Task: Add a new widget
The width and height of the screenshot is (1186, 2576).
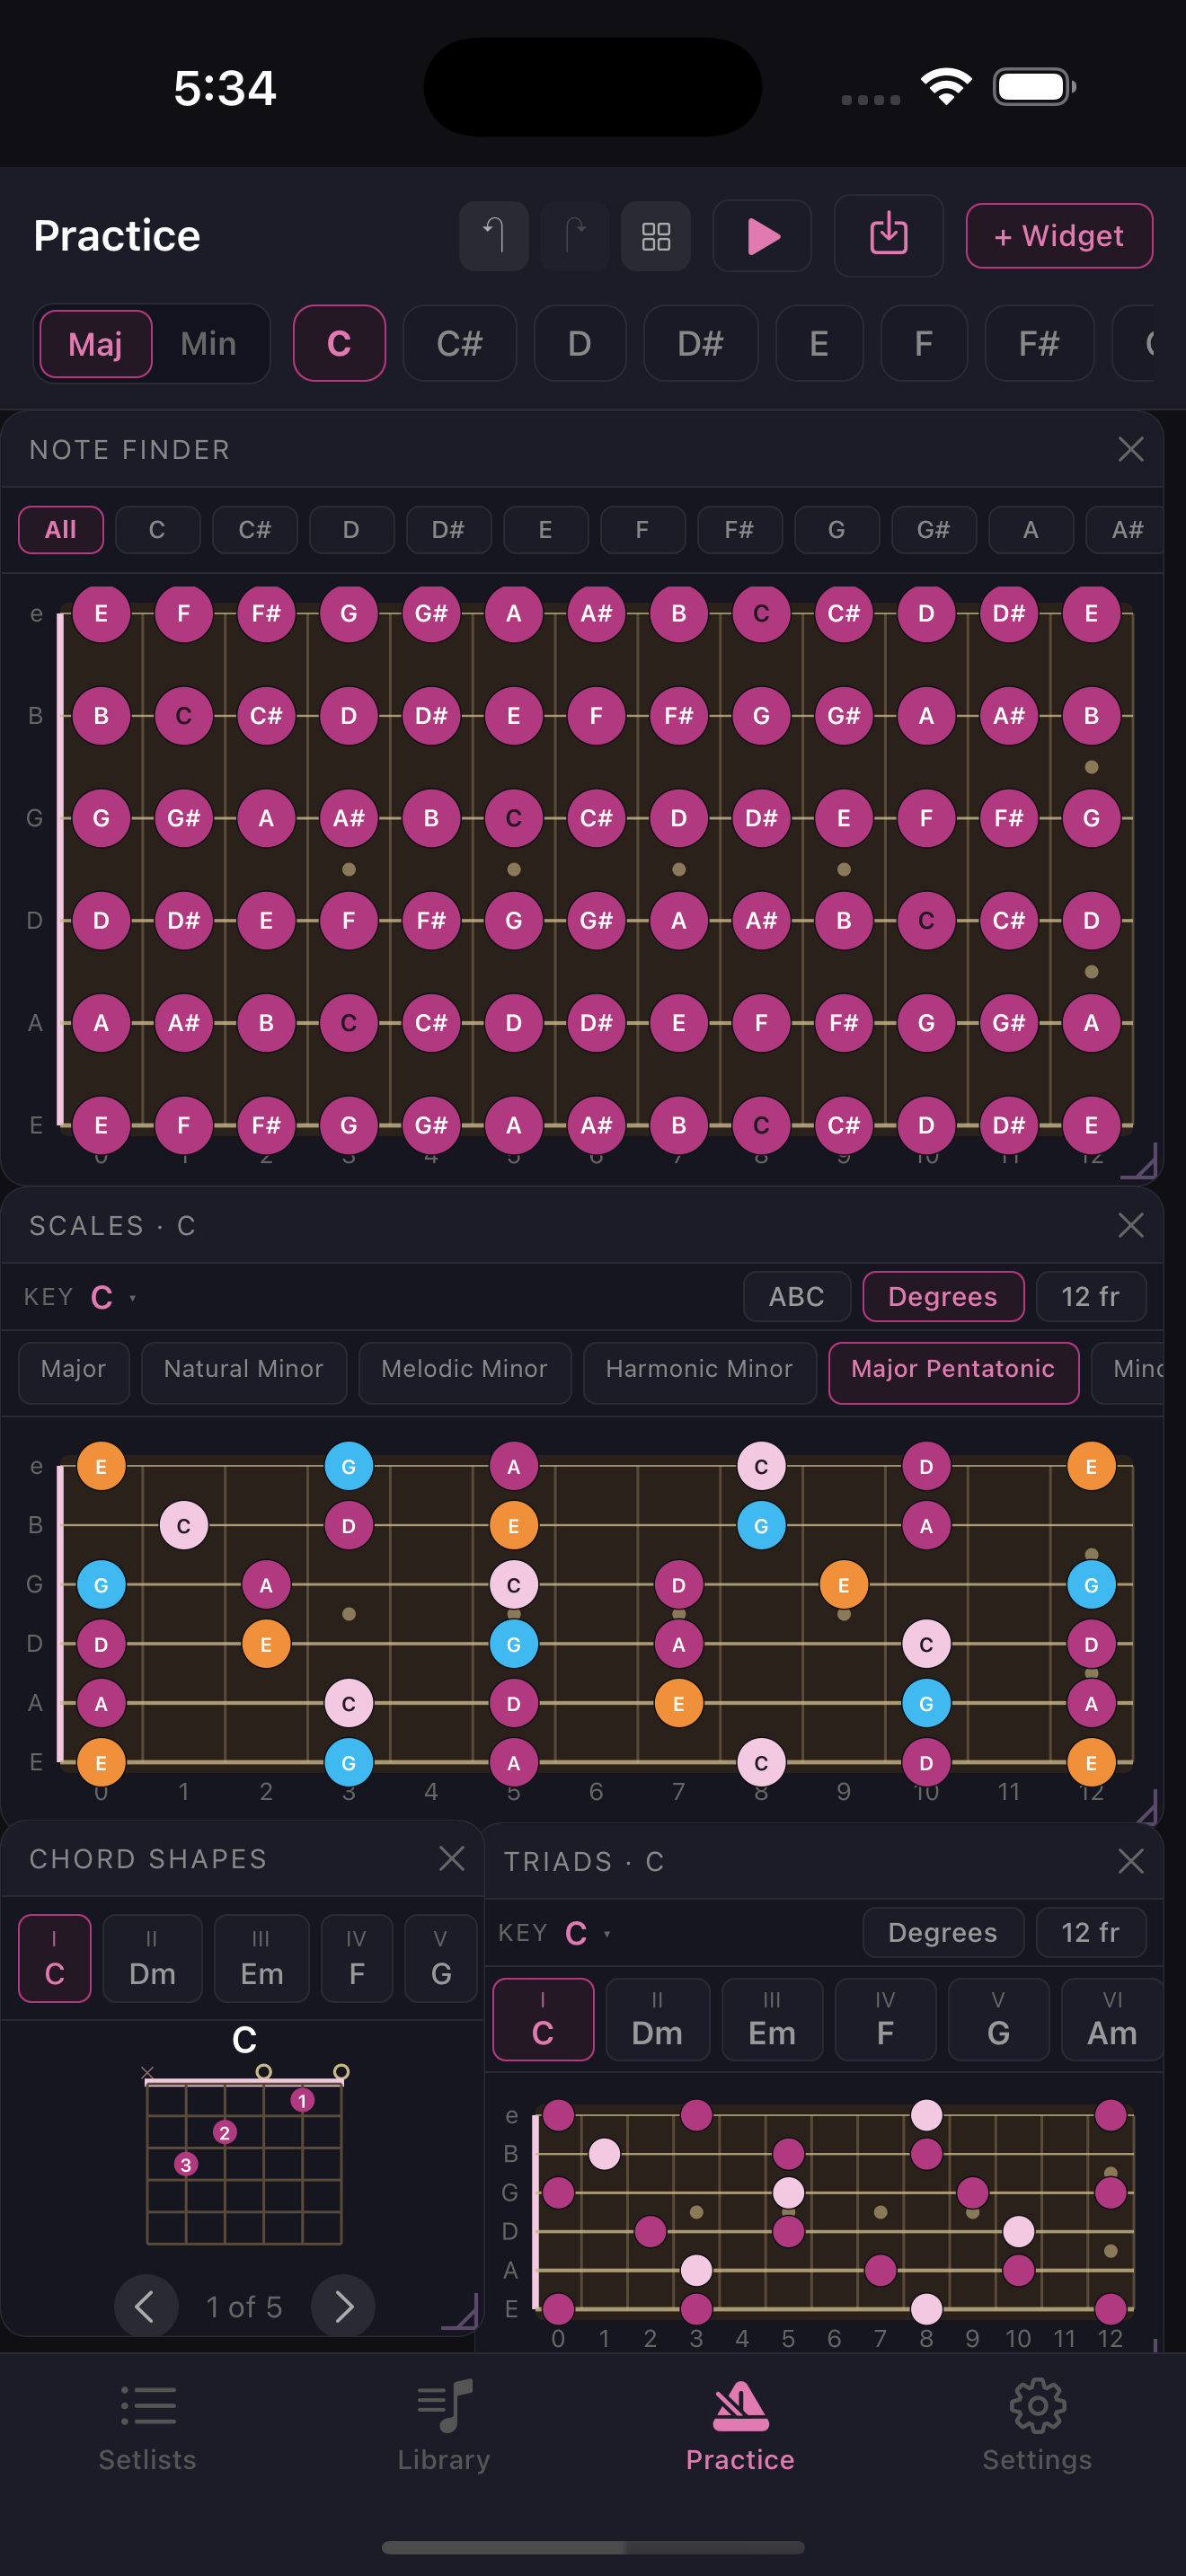Action: 1059,236
